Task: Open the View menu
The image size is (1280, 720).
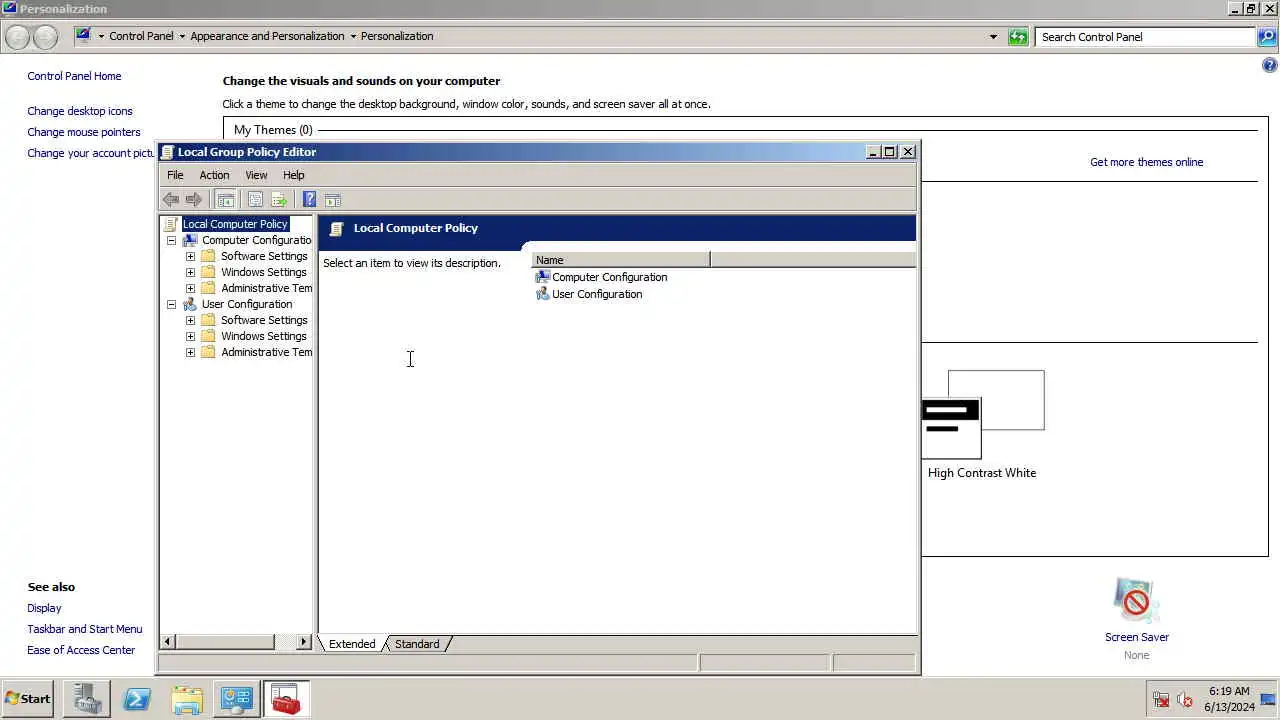Action: [256, 175]
